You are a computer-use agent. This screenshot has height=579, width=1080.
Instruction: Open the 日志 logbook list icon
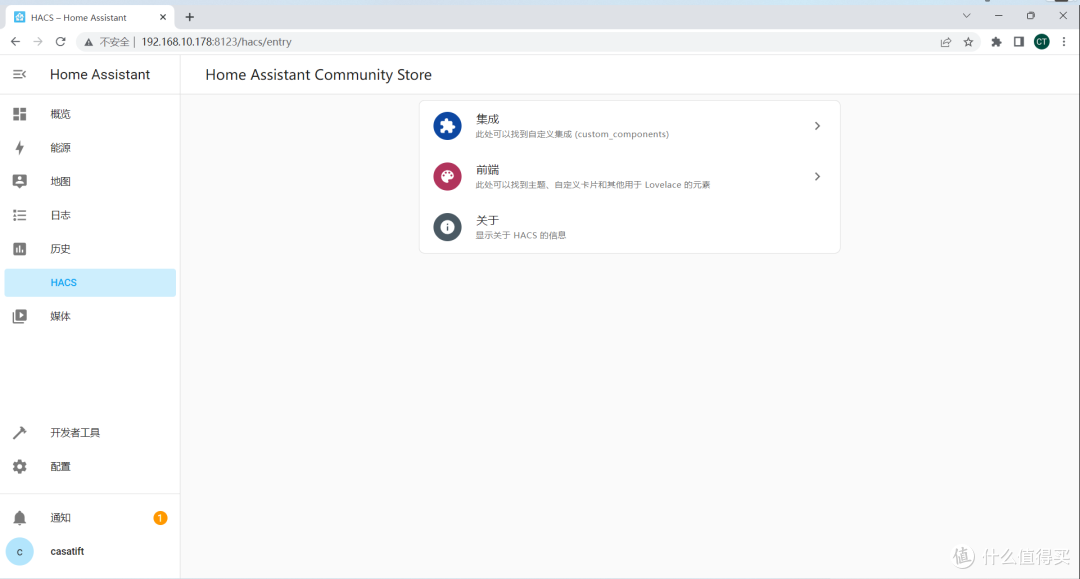19,215
